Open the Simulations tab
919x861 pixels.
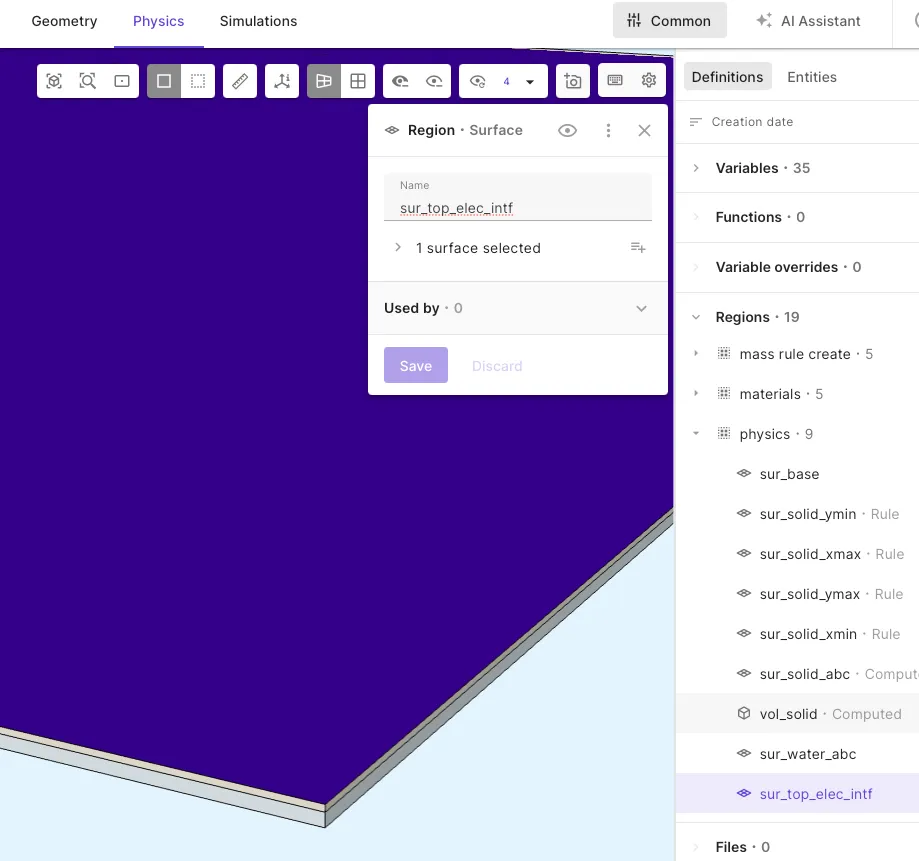click(x=258, y=21)
